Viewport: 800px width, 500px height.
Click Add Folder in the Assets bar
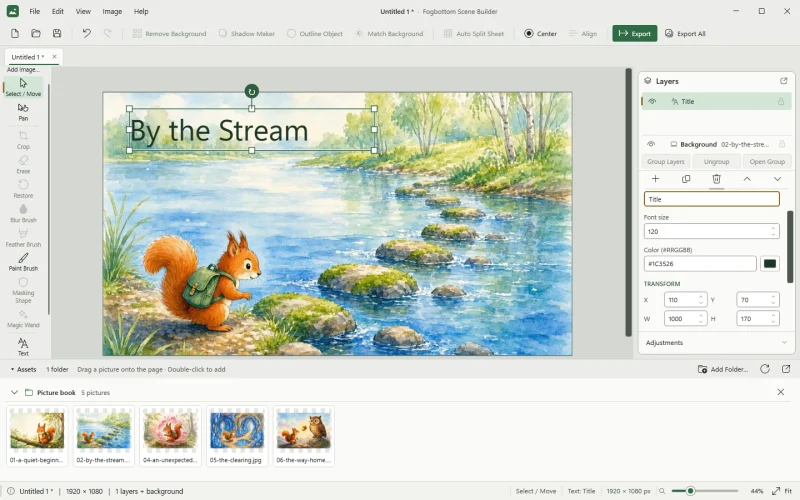pos(723,369)
